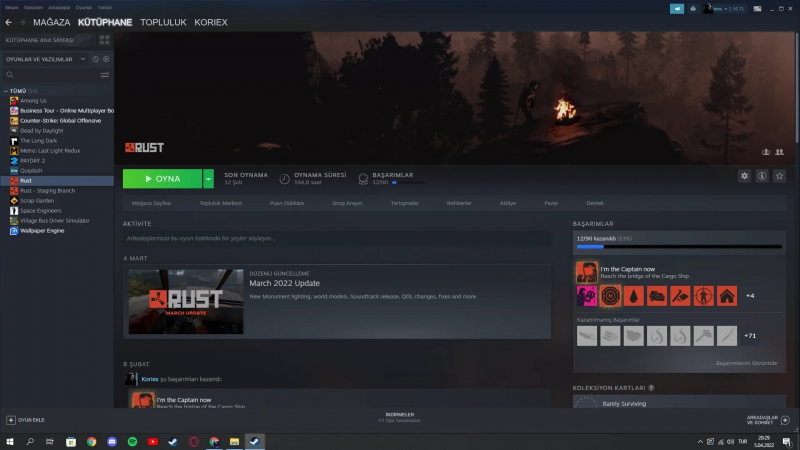The height and width of the screenshot is (450, 800).
Task: Open Pazar market link
Action: tap(551, 203)
